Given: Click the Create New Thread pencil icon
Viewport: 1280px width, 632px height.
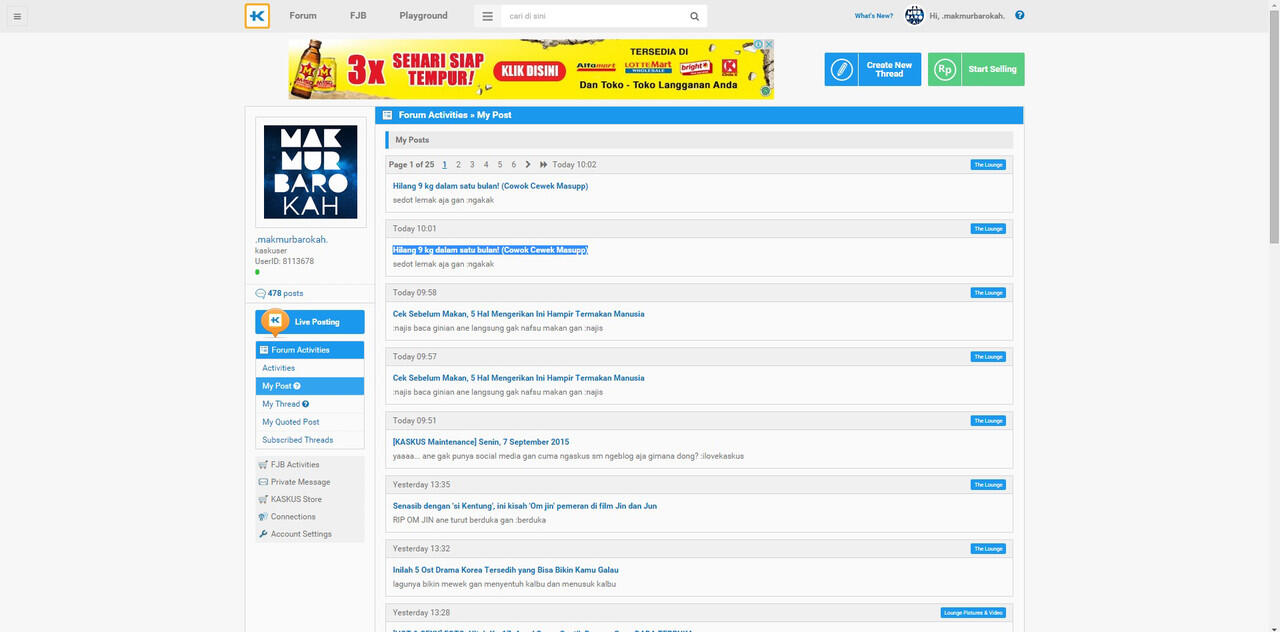Looking at the screenshot, I should [842, 69].
